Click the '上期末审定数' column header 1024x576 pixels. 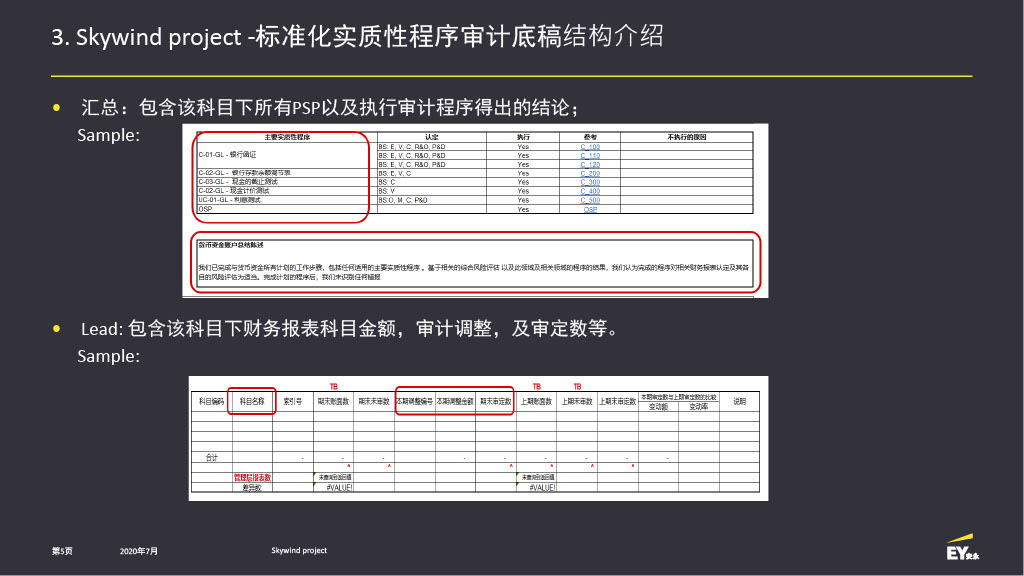pos(617,402)
